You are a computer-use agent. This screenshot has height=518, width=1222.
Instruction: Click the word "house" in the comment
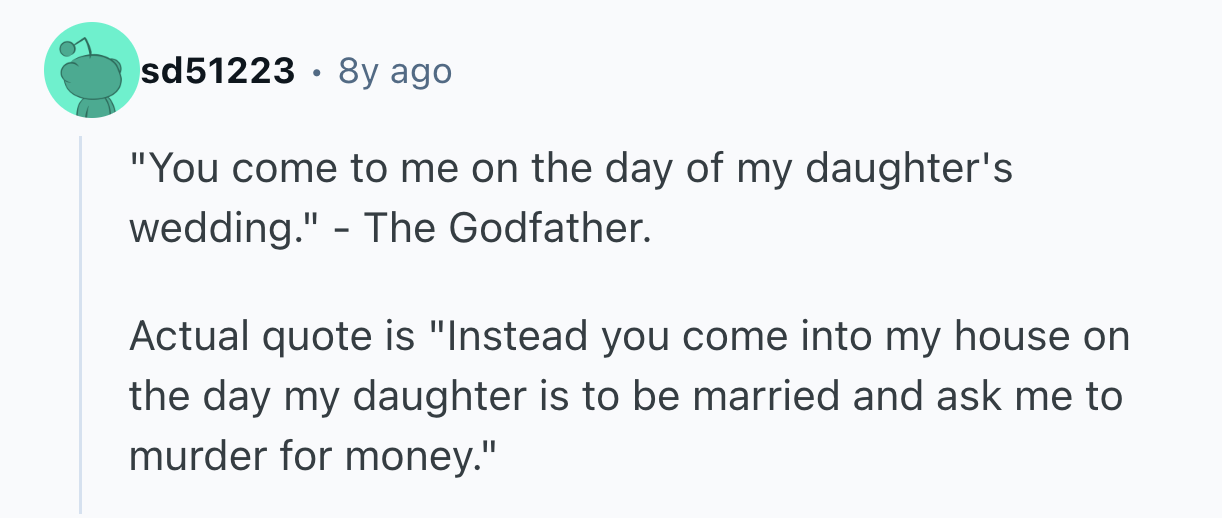pos(1006,337)
